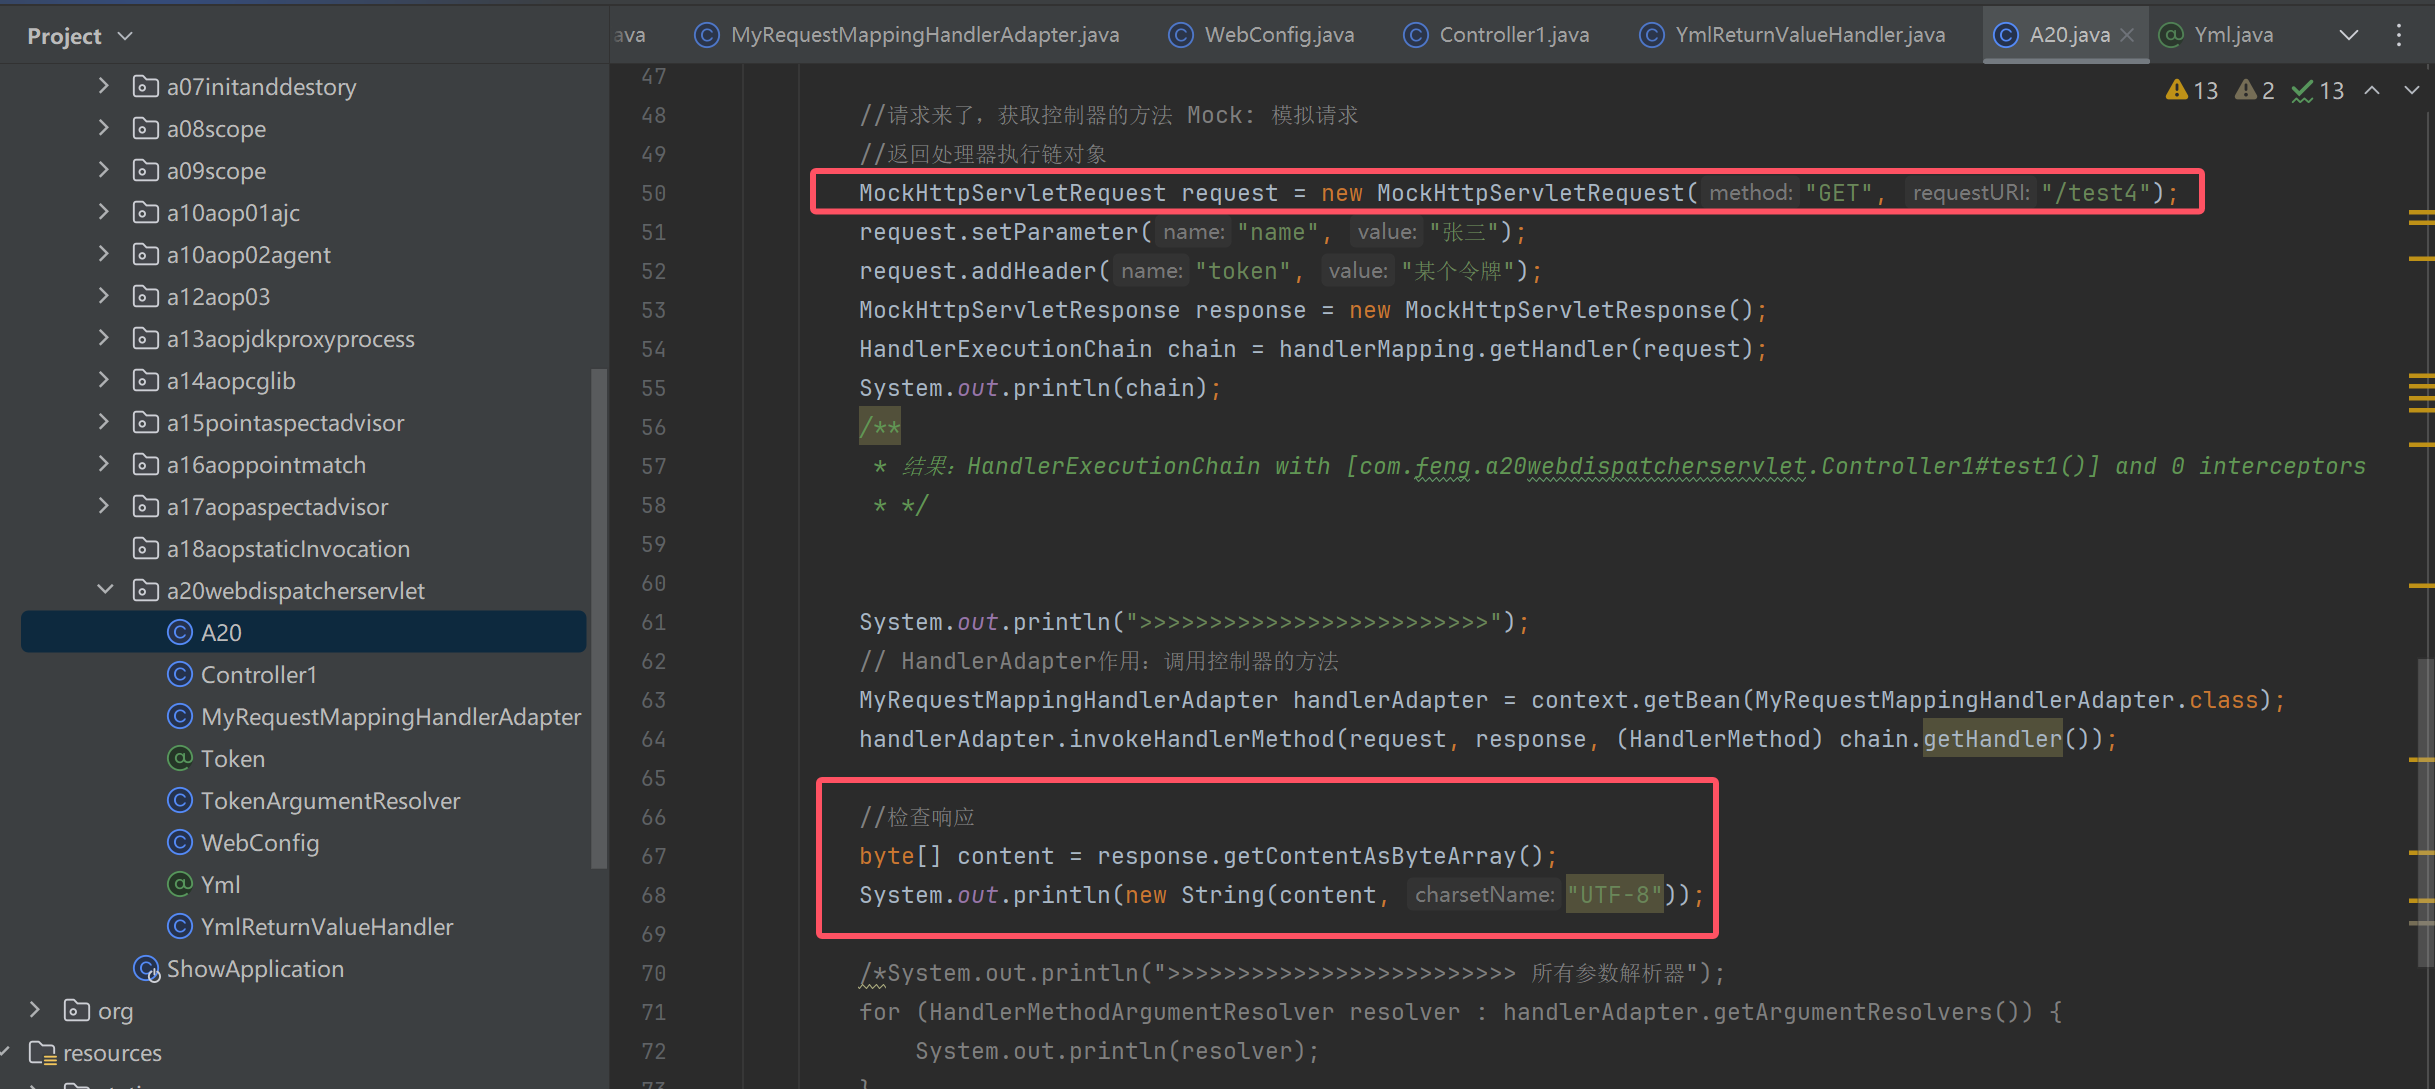Viewport: 2435px width, 1089px height.
Task: Go to previous highlighted error
Action: click(2372, 91)
